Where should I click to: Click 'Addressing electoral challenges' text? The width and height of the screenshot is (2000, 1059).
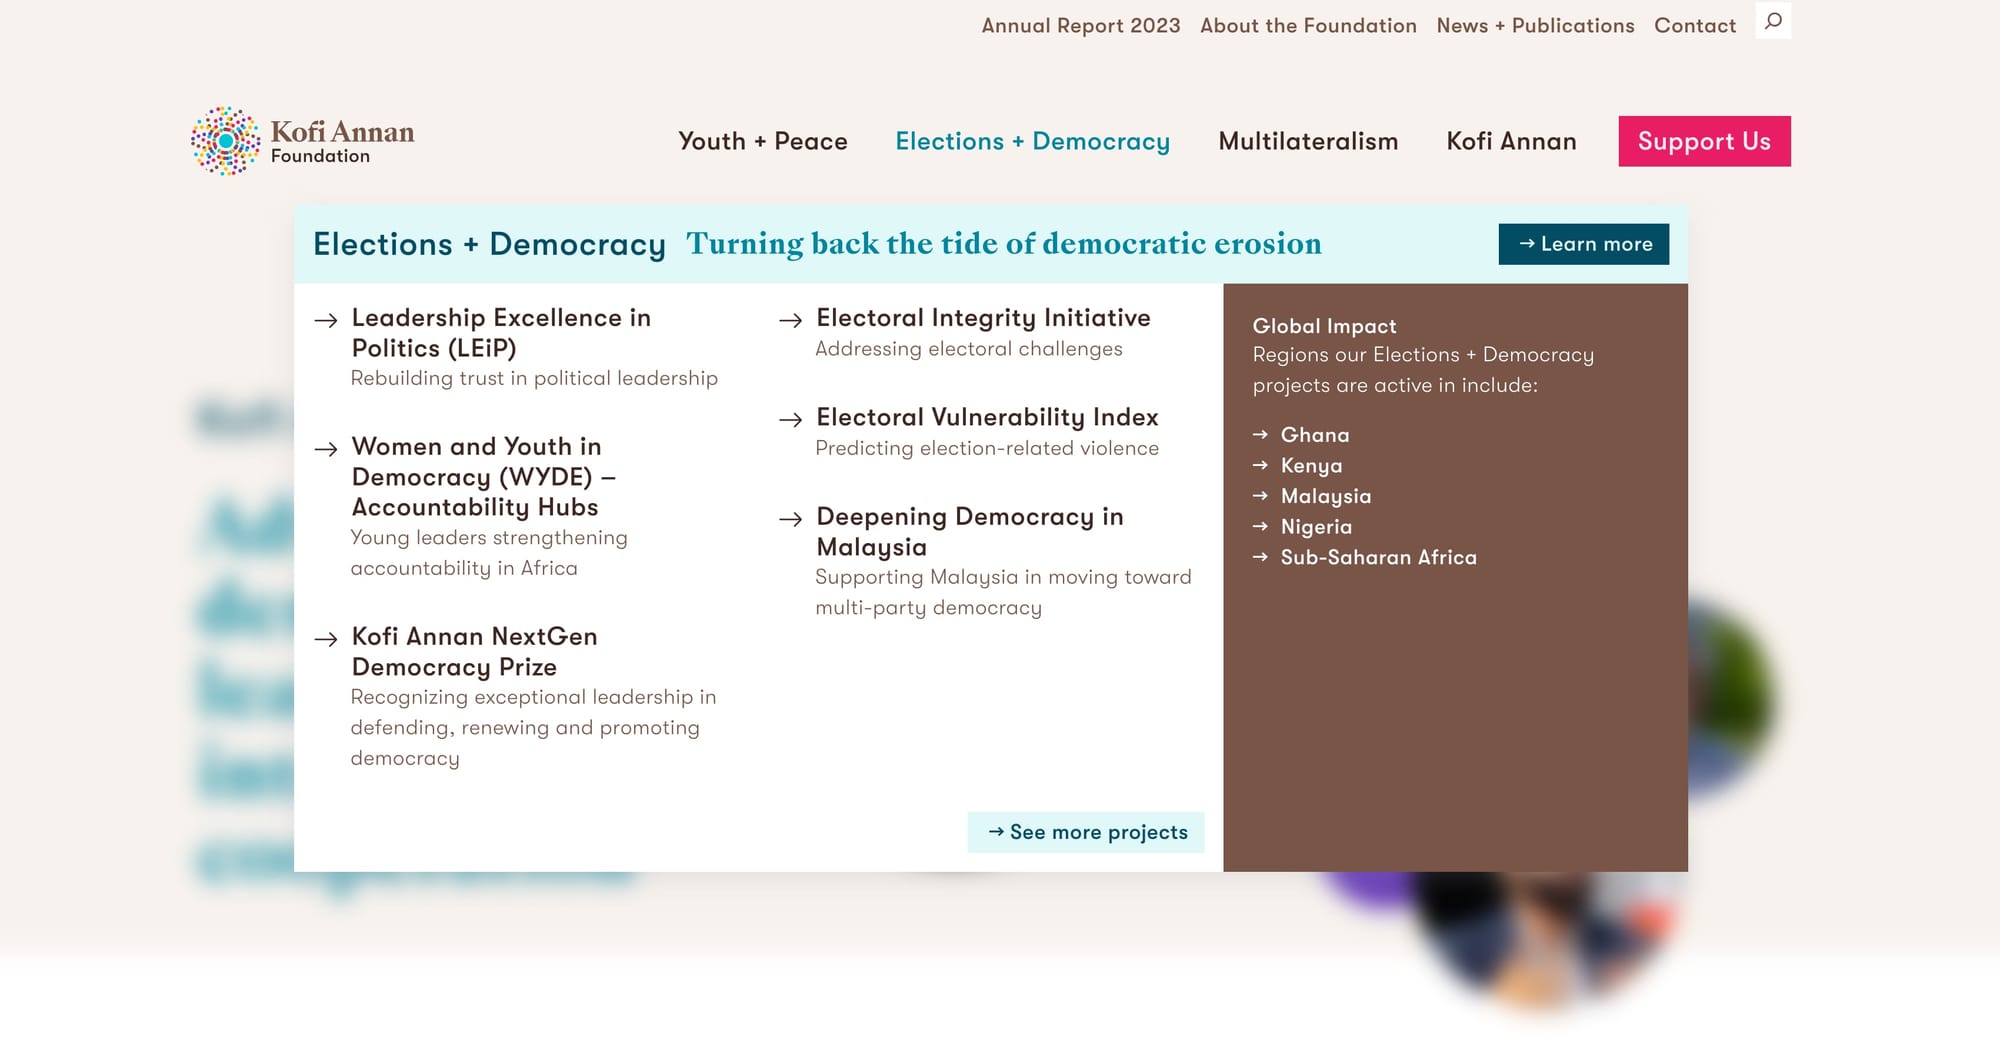[968, 349]
